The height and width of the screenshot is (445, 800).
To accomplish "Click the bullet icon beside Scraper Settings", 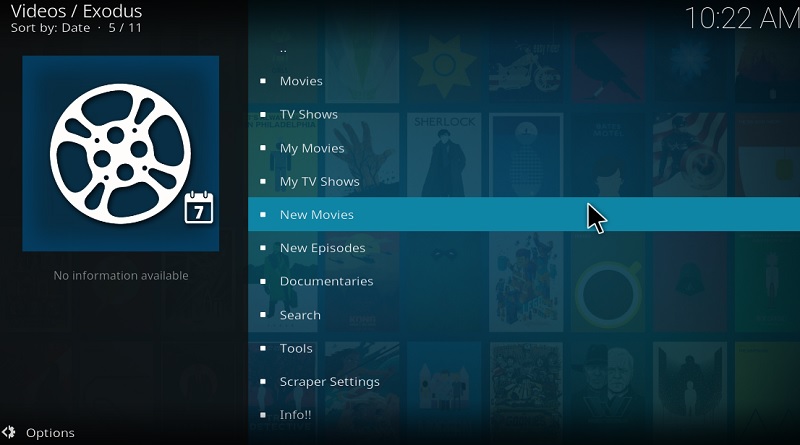I will [x=263, y=382].
